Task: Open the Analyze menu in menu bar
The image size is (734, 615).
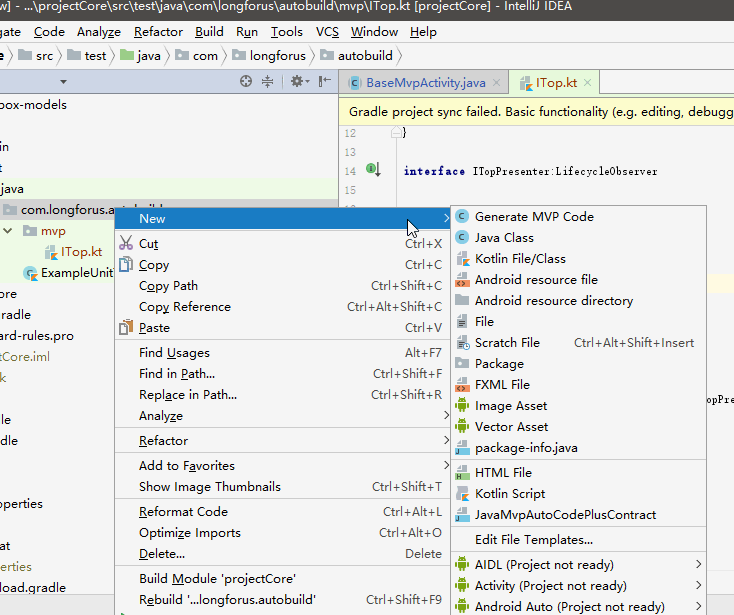Action: (x=99, y=32)
